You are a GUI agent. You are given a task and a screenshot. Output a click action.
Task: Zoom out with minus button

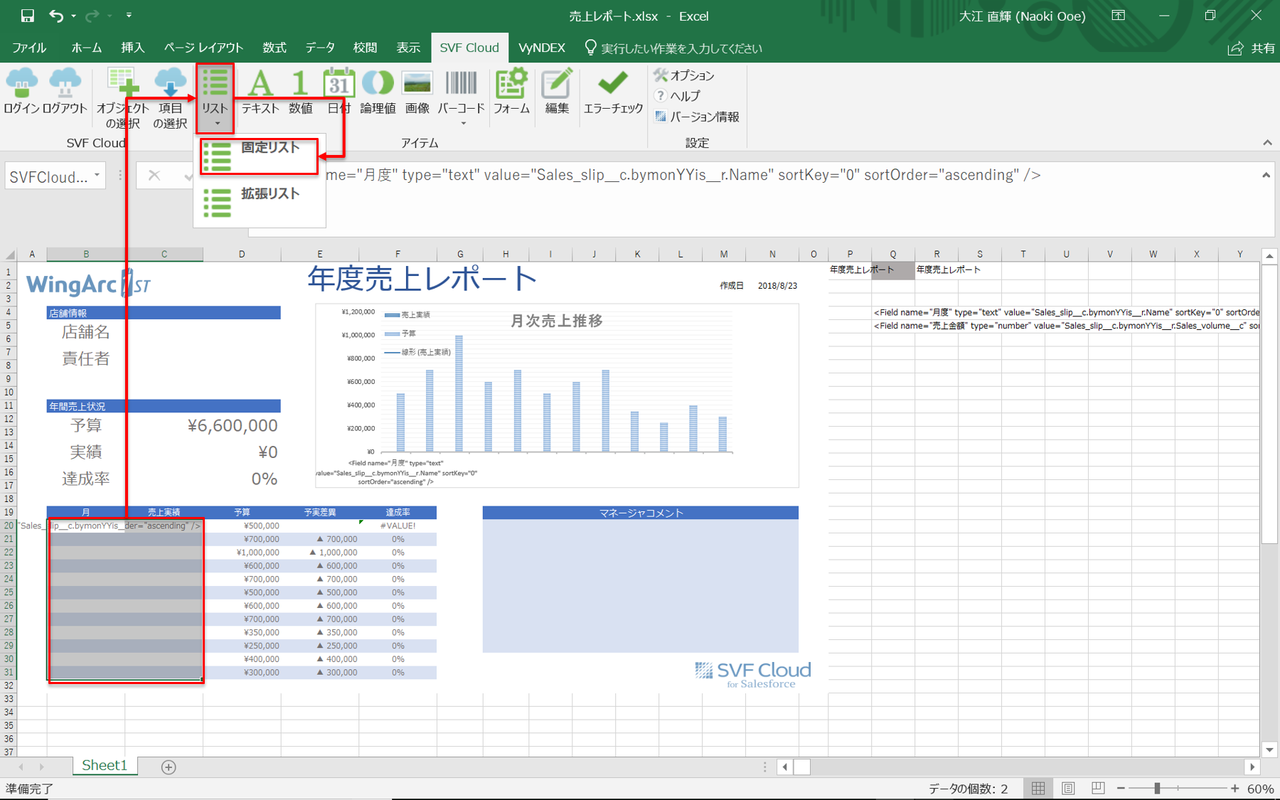[x=1122, y=789]
